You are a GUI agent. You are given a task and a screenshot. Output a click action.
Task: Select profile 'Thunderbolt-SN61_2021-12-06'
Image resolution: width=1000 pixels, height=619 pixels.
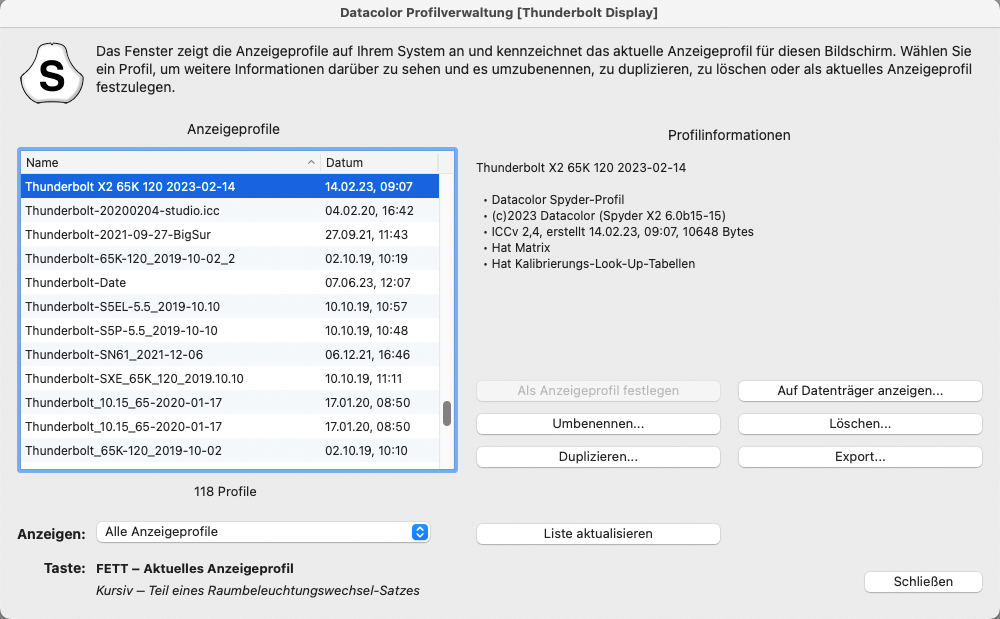tap(230, 354)
